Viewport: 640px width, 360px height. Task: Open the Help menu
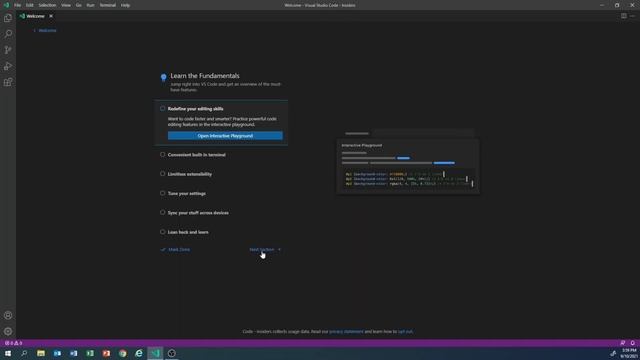coord(125,5)
